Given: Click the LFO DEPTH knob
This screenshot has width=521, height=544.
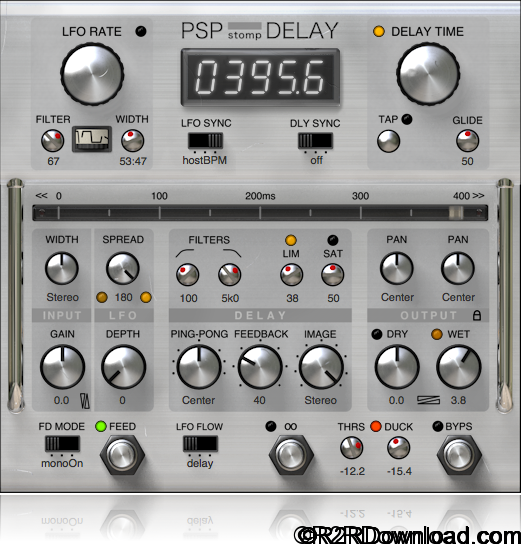Looking at the screenshot, I should tap(123, 367).
